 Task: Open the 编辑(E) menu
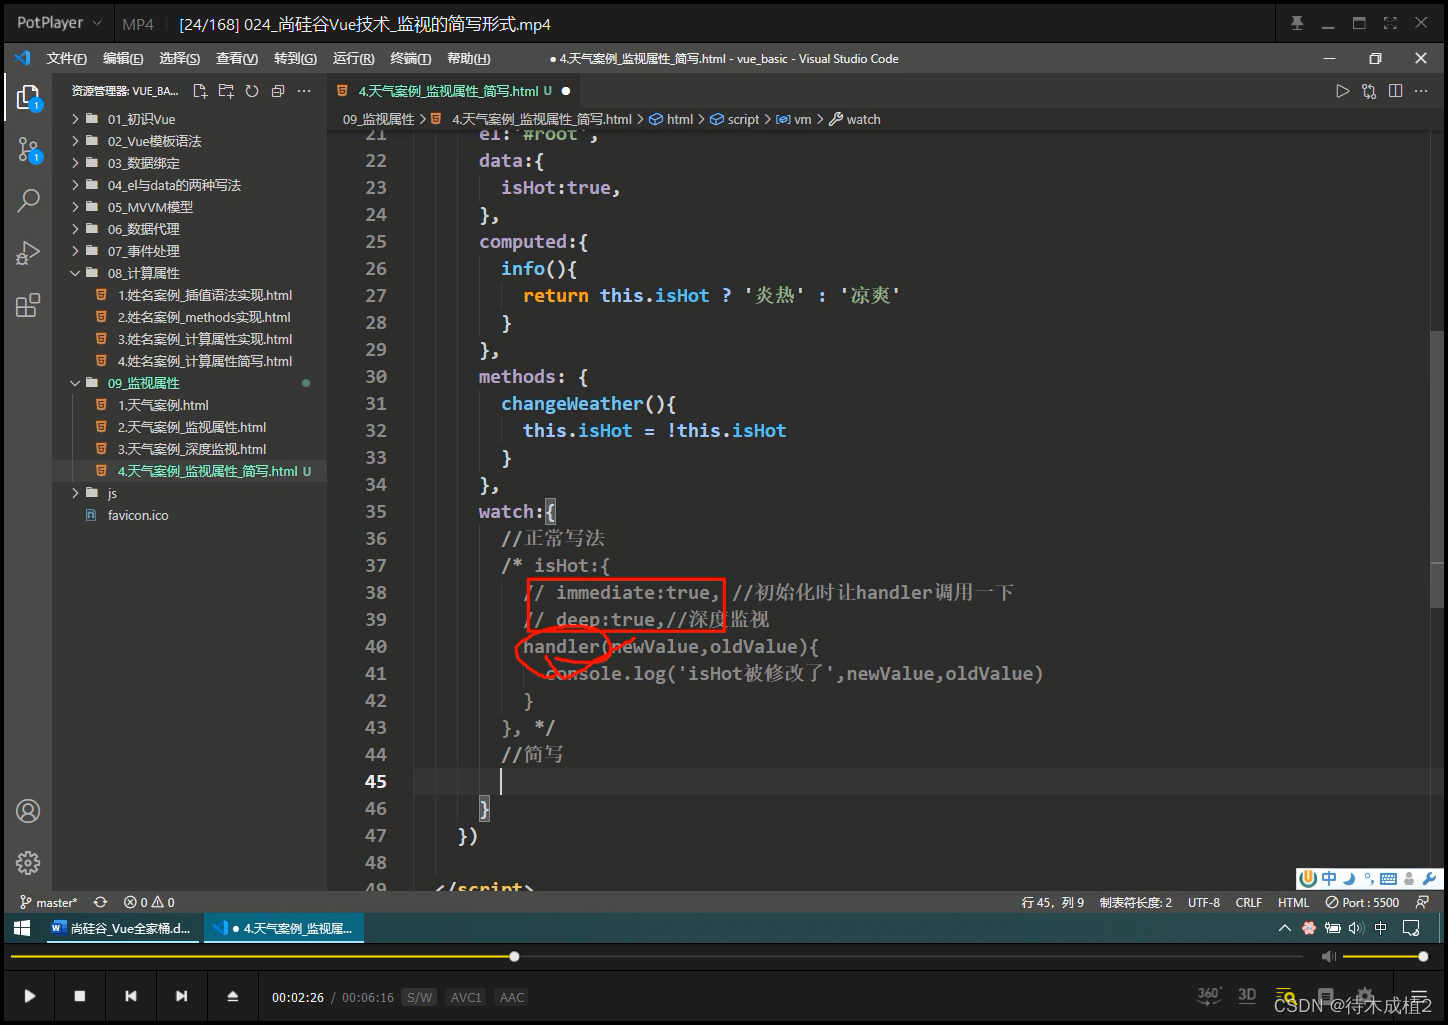(x=123, y=59)
